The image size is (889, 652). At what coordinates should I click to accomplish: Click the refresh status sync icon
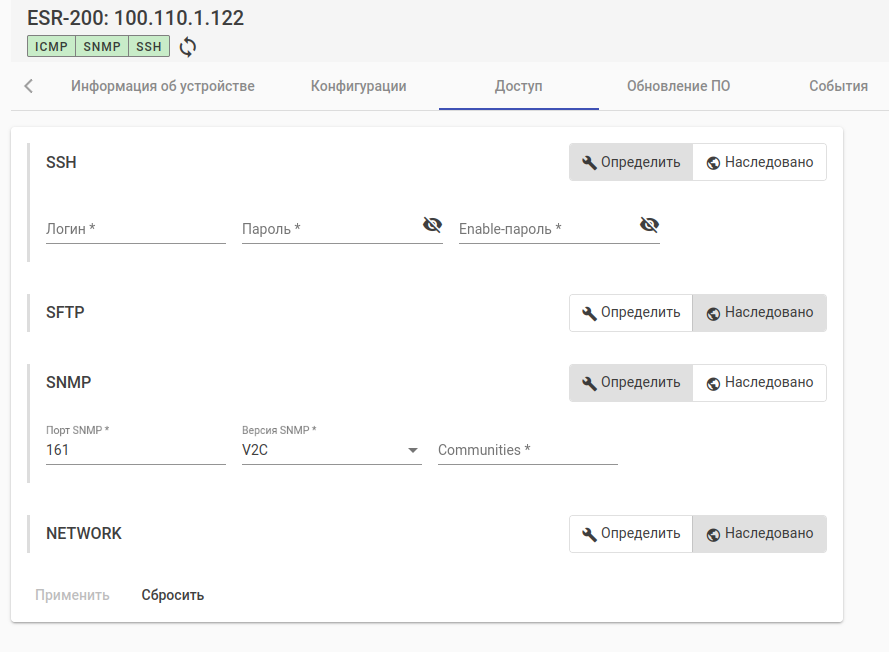tap(187, 46)
